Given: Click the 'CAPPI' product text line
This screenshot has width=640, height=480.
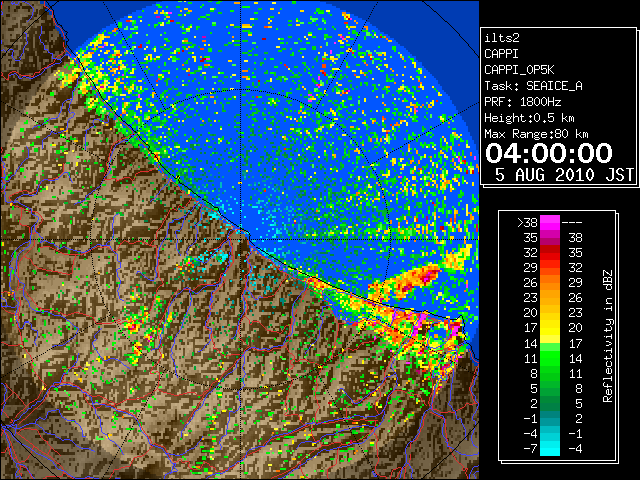Looking at the screenshot, I should 501,54.
